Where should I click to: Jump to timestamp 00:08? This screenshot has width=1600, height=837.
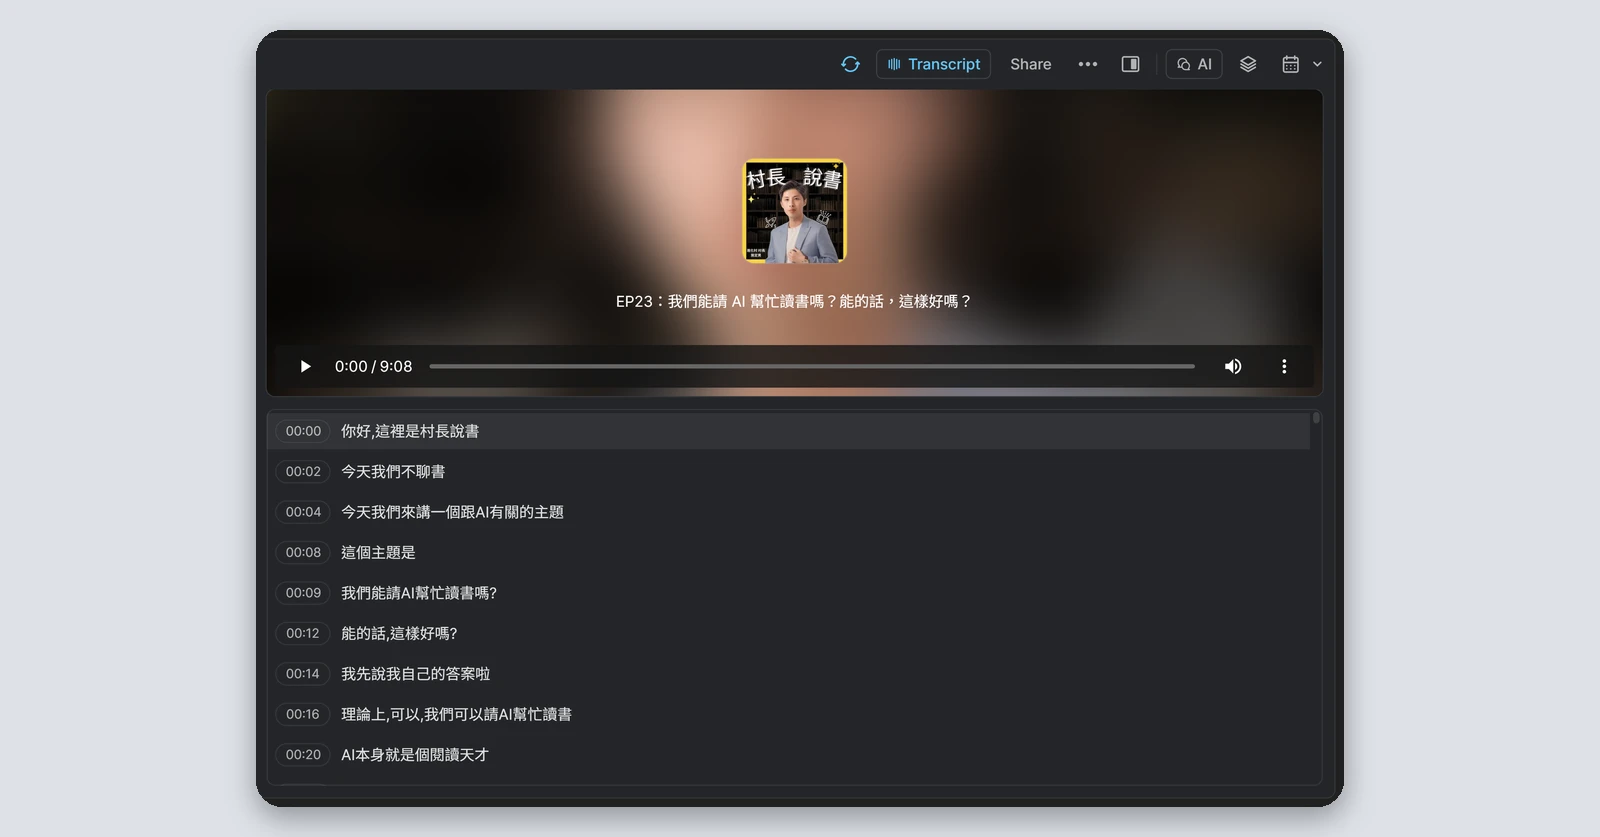(x=303, y=552)
